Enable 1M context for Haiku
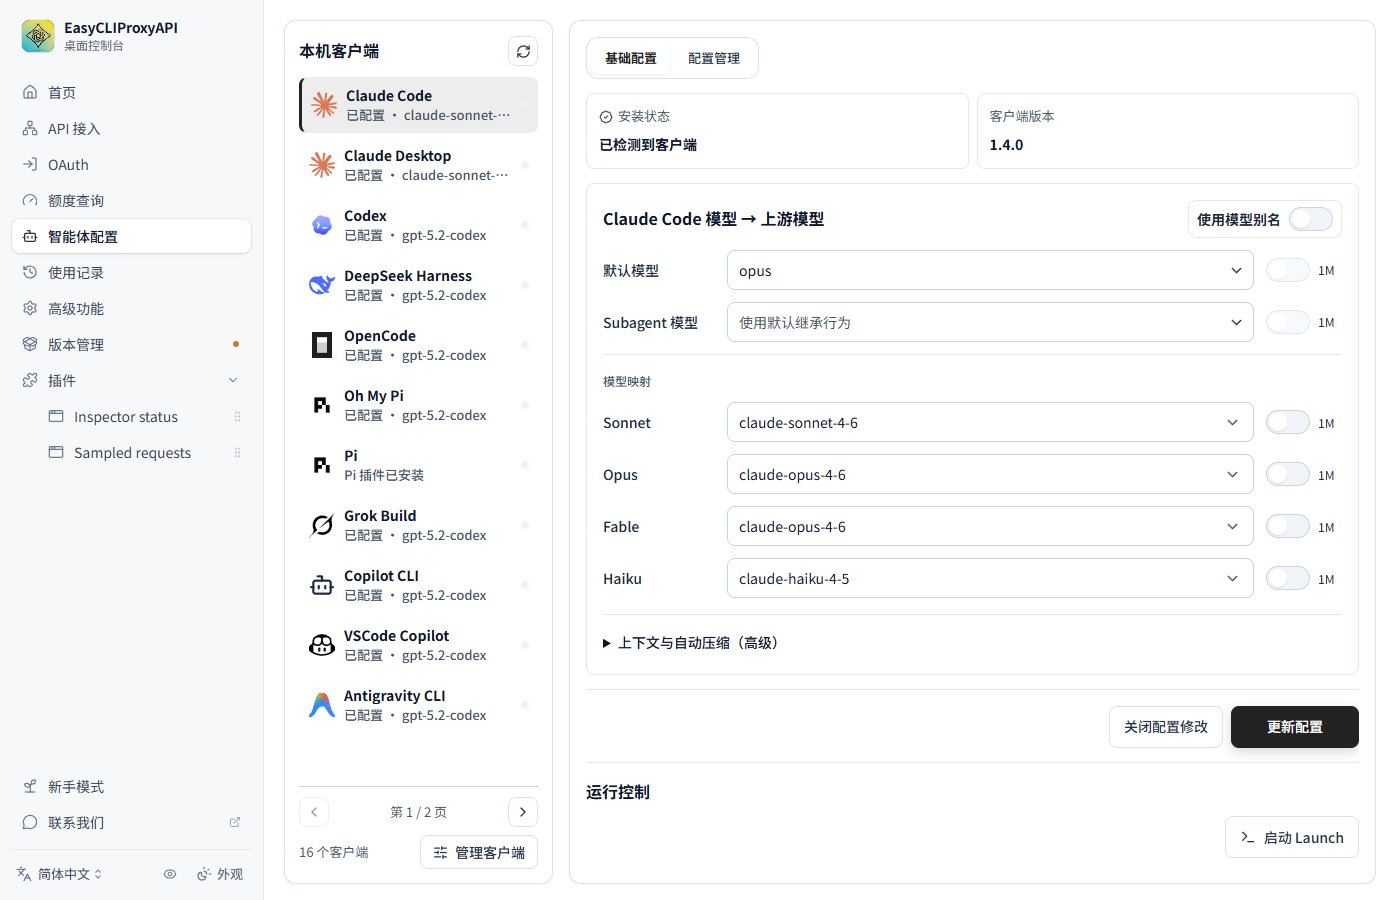 [x=1288, y=578]
